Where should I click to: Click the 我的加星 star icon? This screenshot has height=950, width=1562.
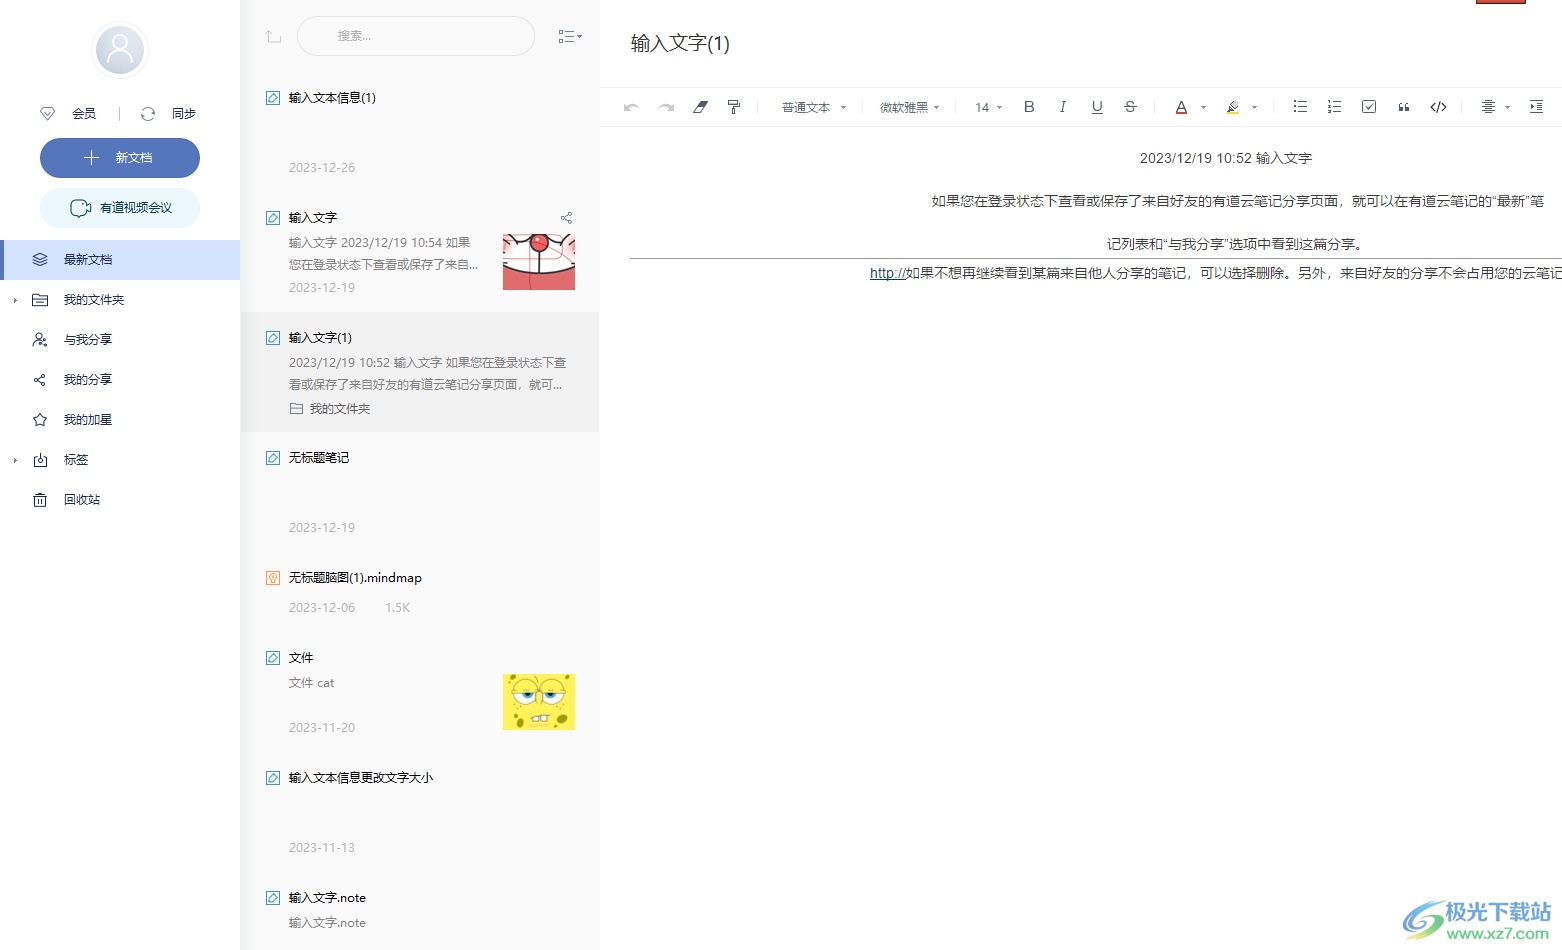click(x=40, y=420)
